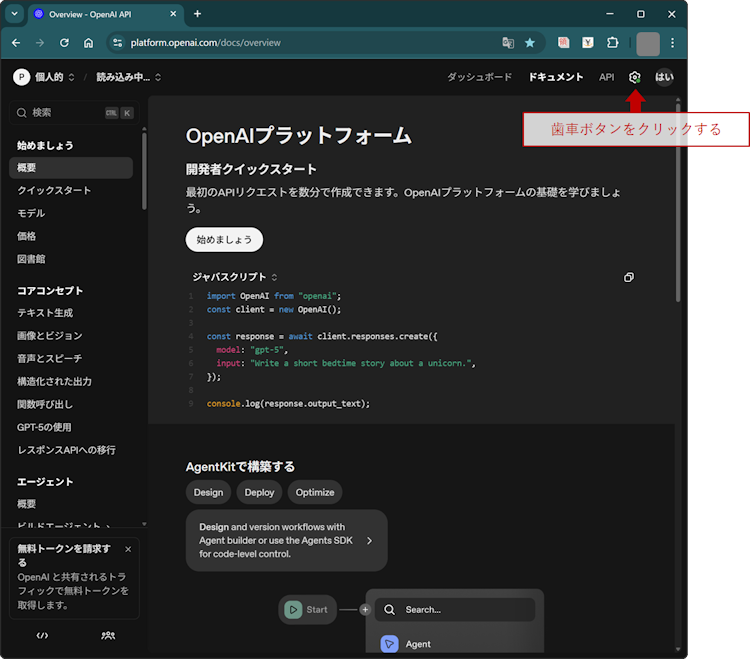Click the translate page icon in address bar
This screenshot has height=659, width=750.
coord(508,43)
